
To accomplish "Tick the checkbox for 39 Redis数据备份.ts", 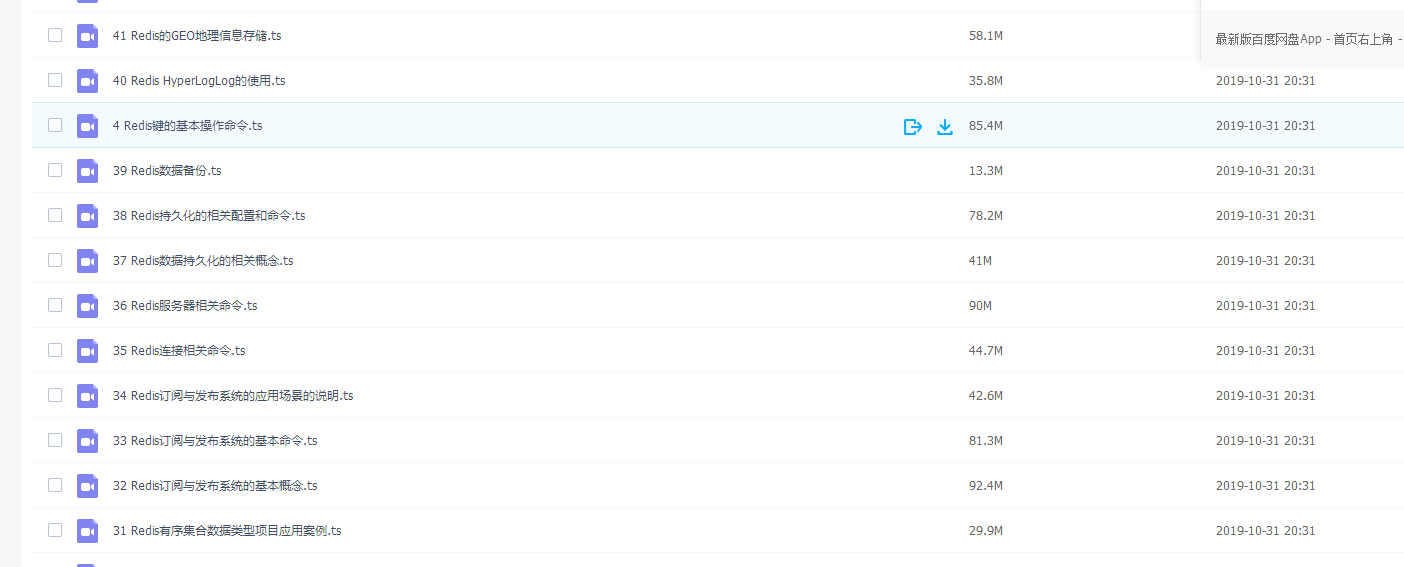I will [55, 170].
